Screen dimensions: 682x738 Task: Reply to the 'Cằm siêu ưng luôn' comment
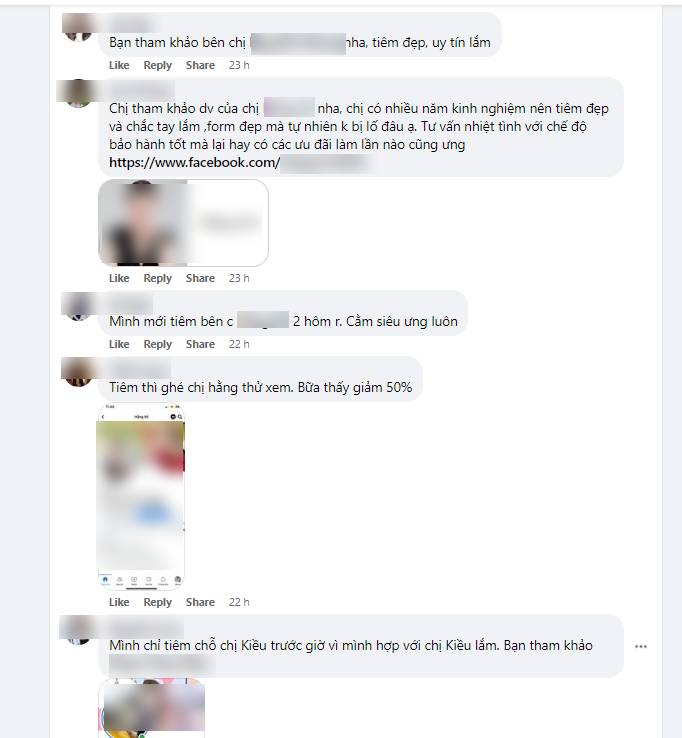click(x=157, y=344)
